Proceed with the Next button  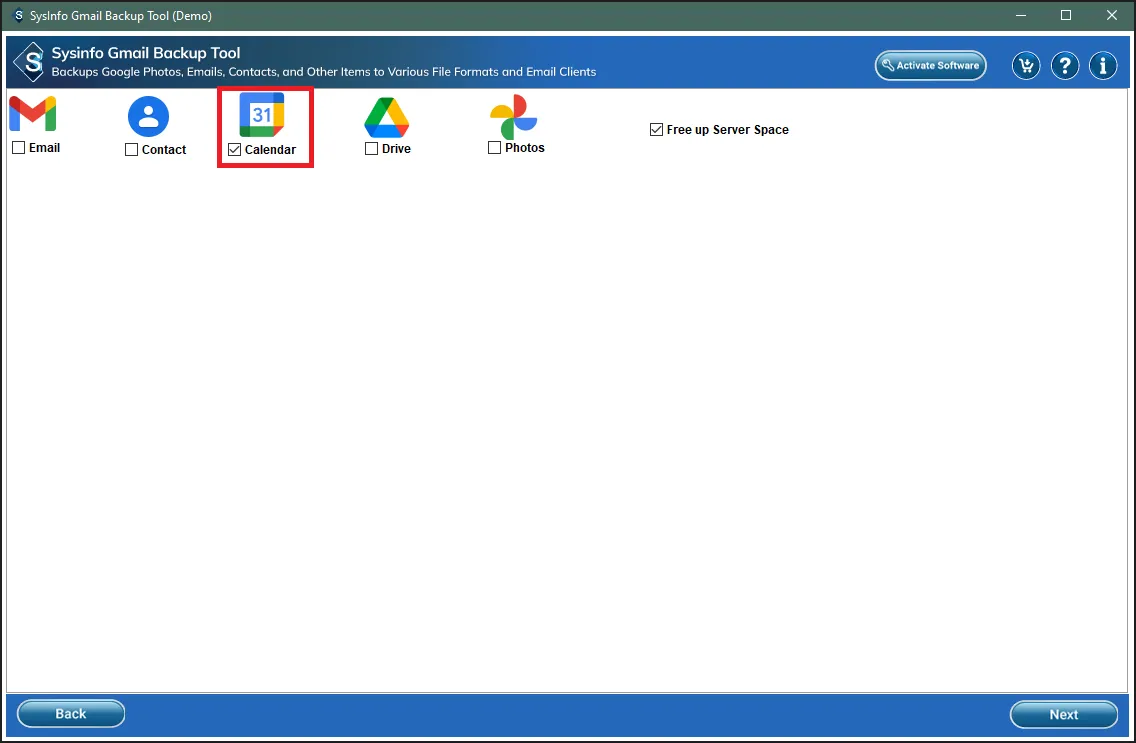1064,715
